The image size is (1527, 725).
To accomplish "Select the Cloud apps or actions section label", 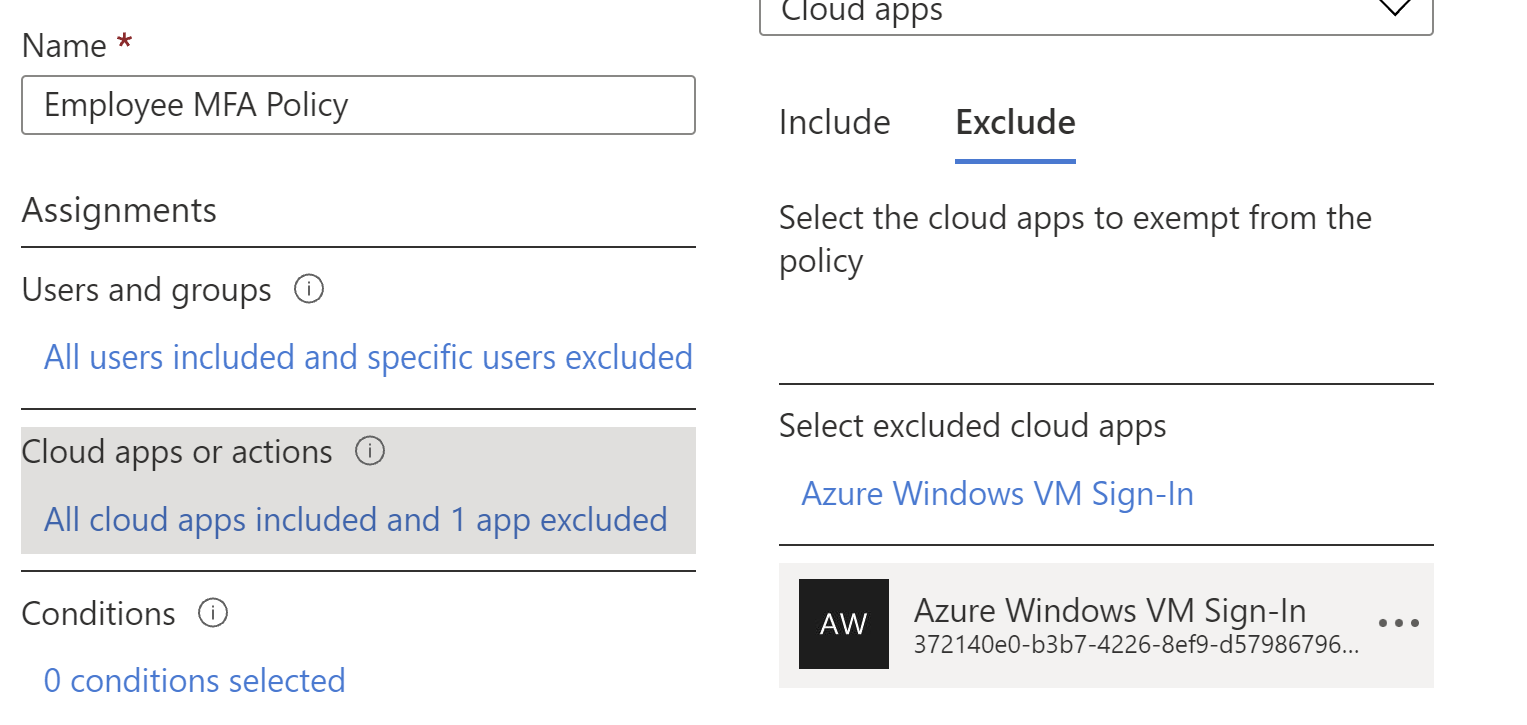I will click(177, 452).
